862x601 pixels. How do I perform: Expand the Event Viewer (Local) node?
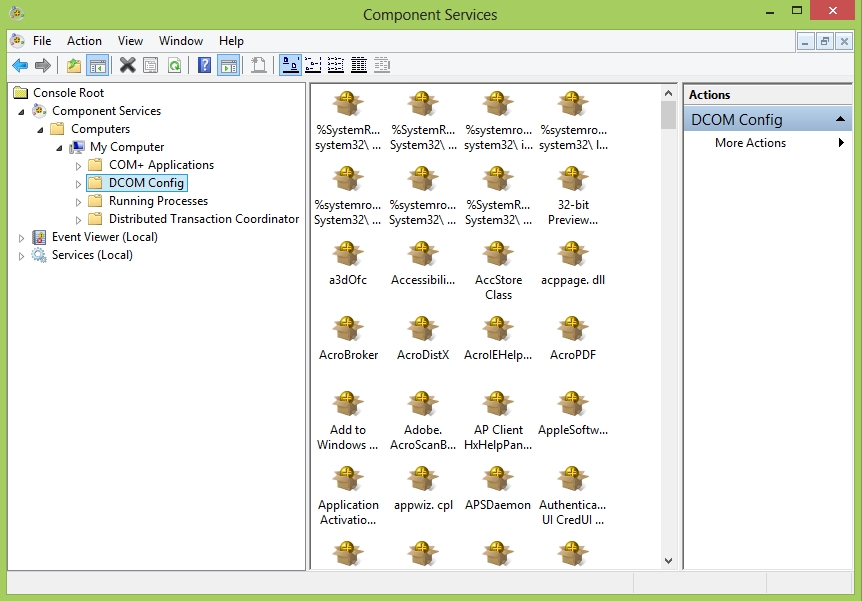(22, 238)
